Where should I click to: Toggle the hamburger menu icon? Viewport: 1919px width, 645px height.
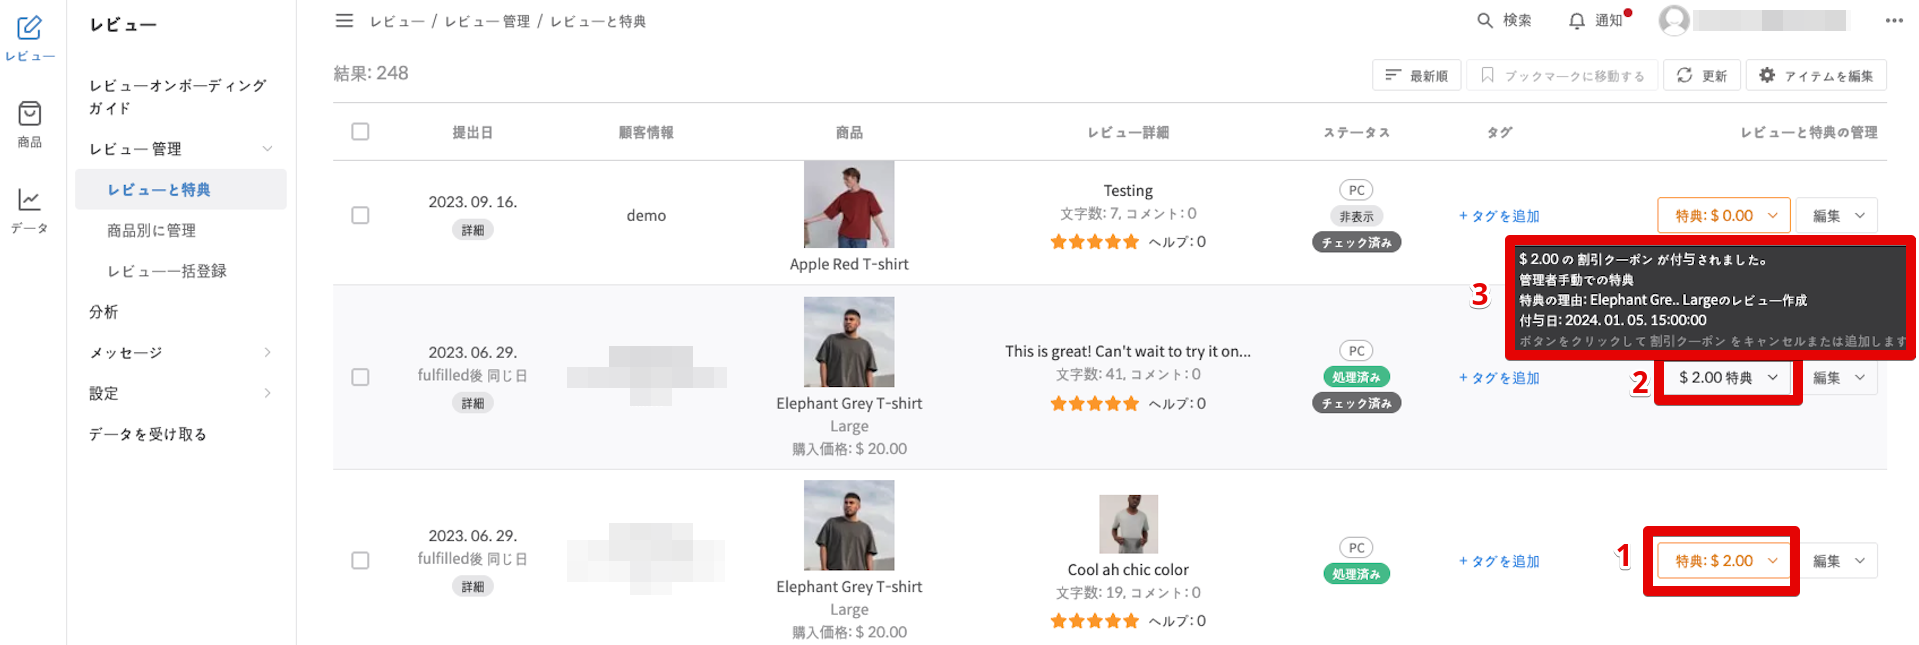(344, 21)
